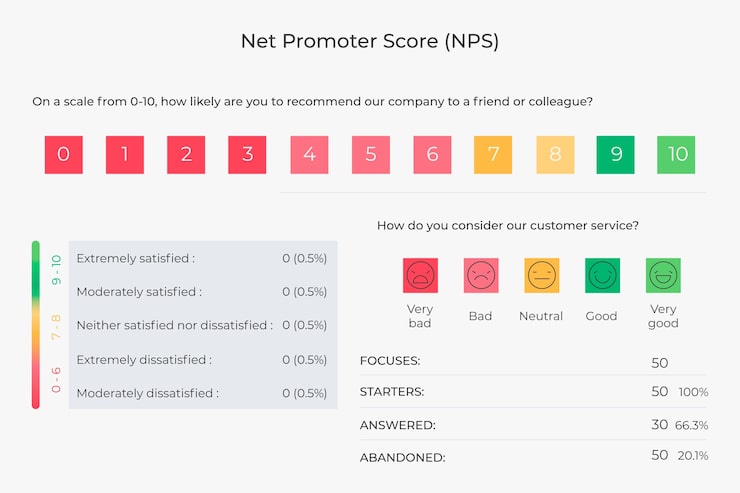Choose the Bad frowning face icon

(x=481, y=275)
